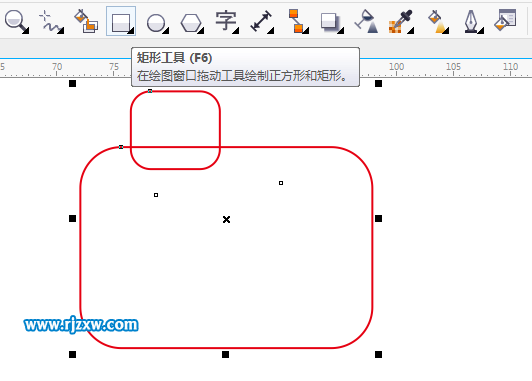This screenshot has width=532, height=381.
Task: Click the selection center X marker
Action: pos(226,220)
